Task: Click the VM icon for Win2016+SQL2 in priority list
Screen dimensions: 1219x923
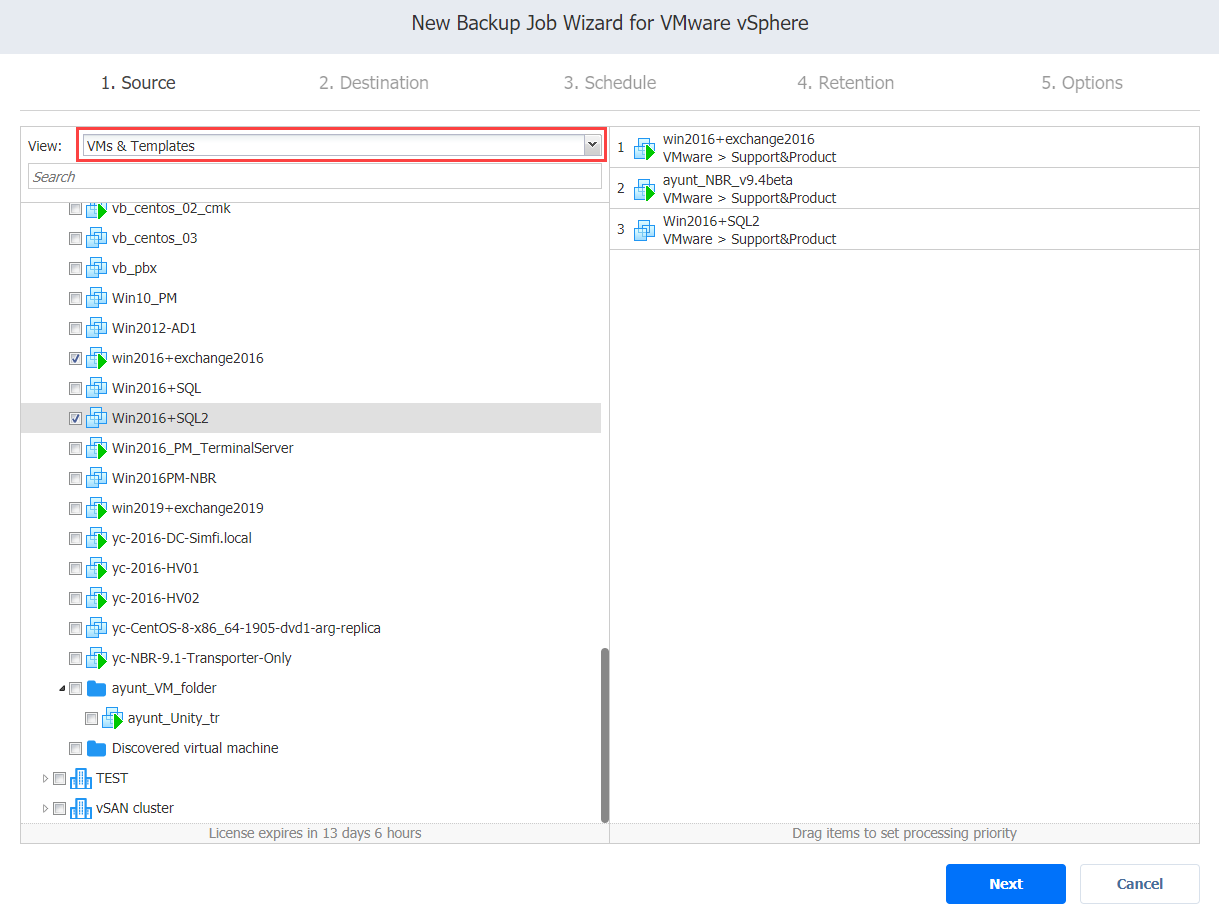Action: (x=645, y=230)
